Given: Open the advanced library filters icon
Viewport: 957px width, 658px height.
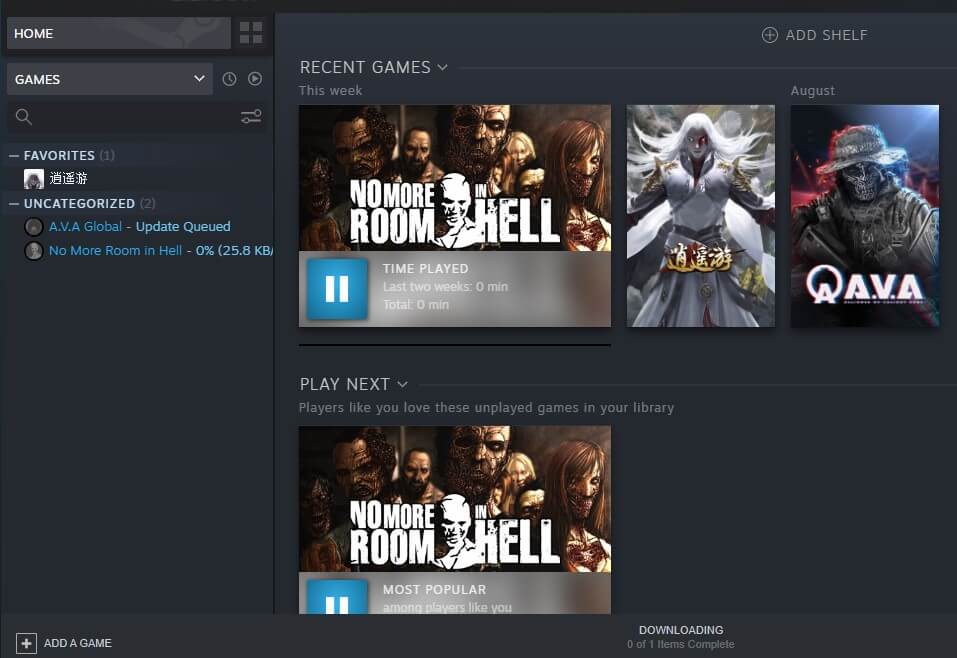Looking at the screenshot, I should pyautogui.click(x=249, y=116).
